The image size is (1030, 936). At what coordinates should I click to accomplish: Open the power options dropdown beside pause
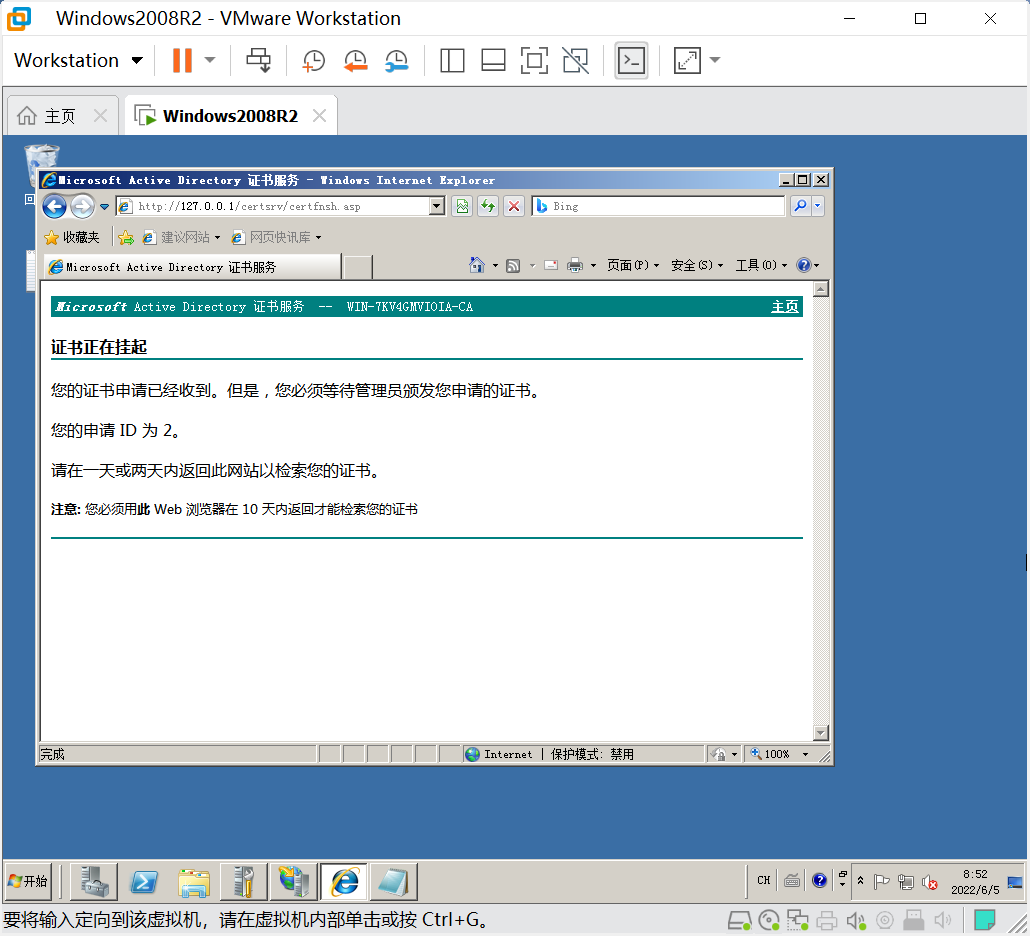pos(210,60)
